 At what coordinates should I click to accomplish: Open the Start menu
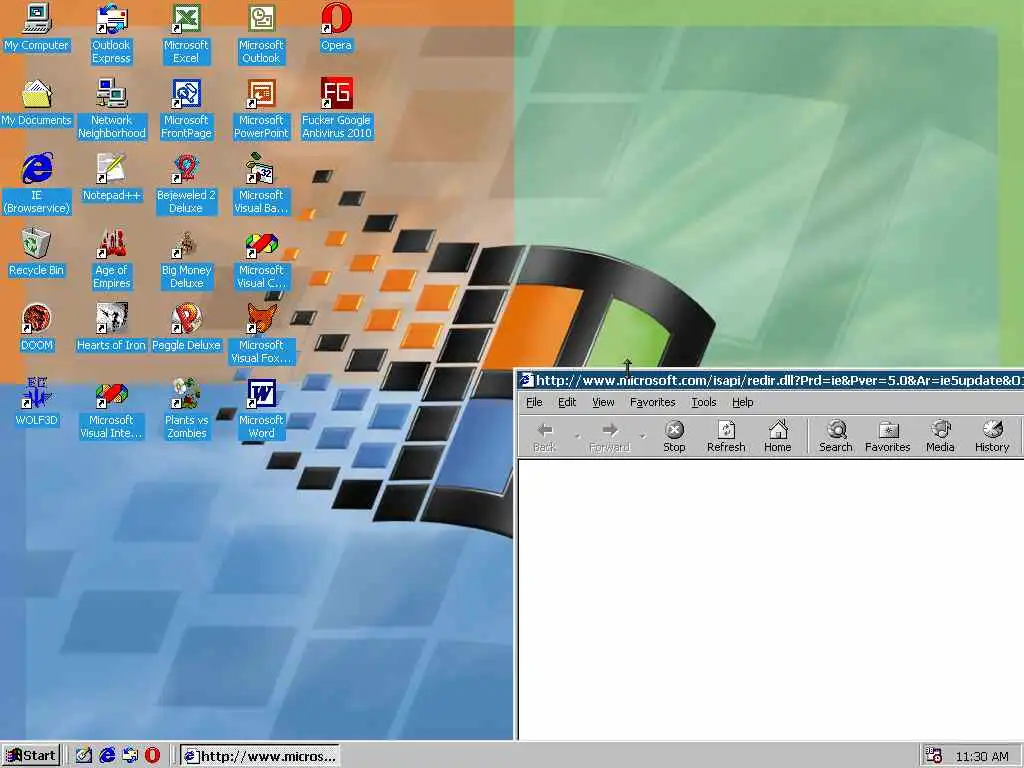click(x=31, y=756)
